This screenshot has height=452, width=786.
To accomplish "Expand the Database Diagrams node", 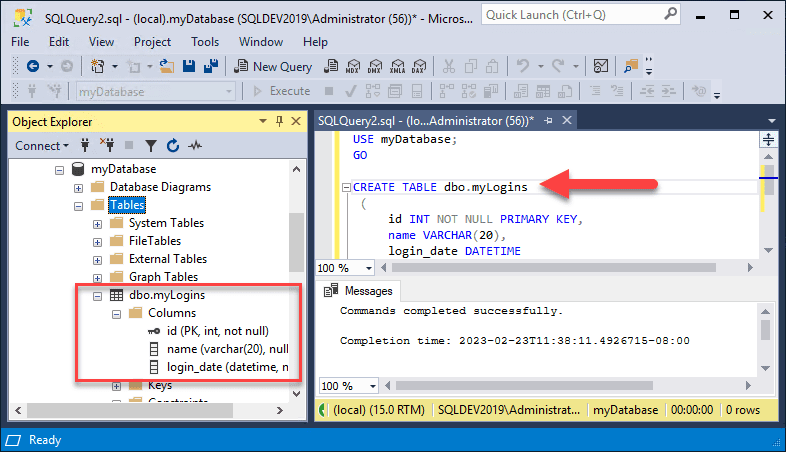I will pyautogui.click(x=79, y=188).
